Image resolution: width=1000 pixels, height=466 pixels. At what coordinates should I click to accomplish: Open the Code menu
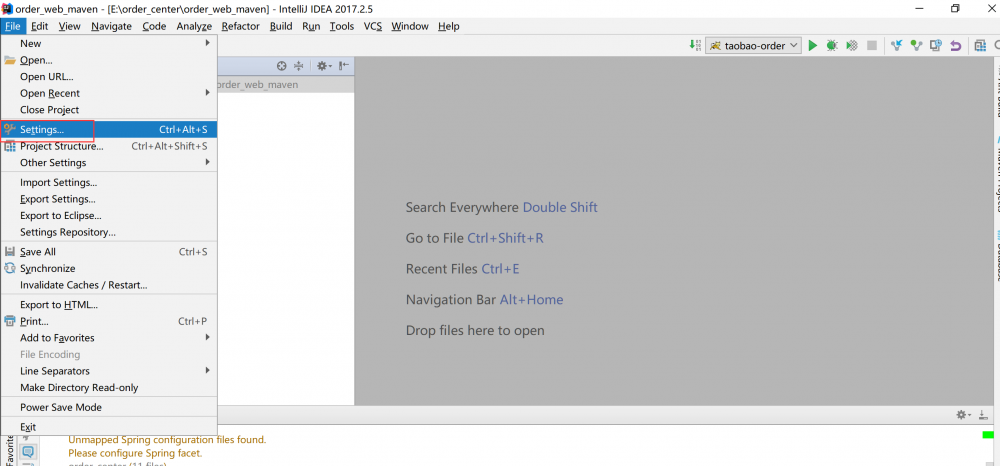point(154,26)
